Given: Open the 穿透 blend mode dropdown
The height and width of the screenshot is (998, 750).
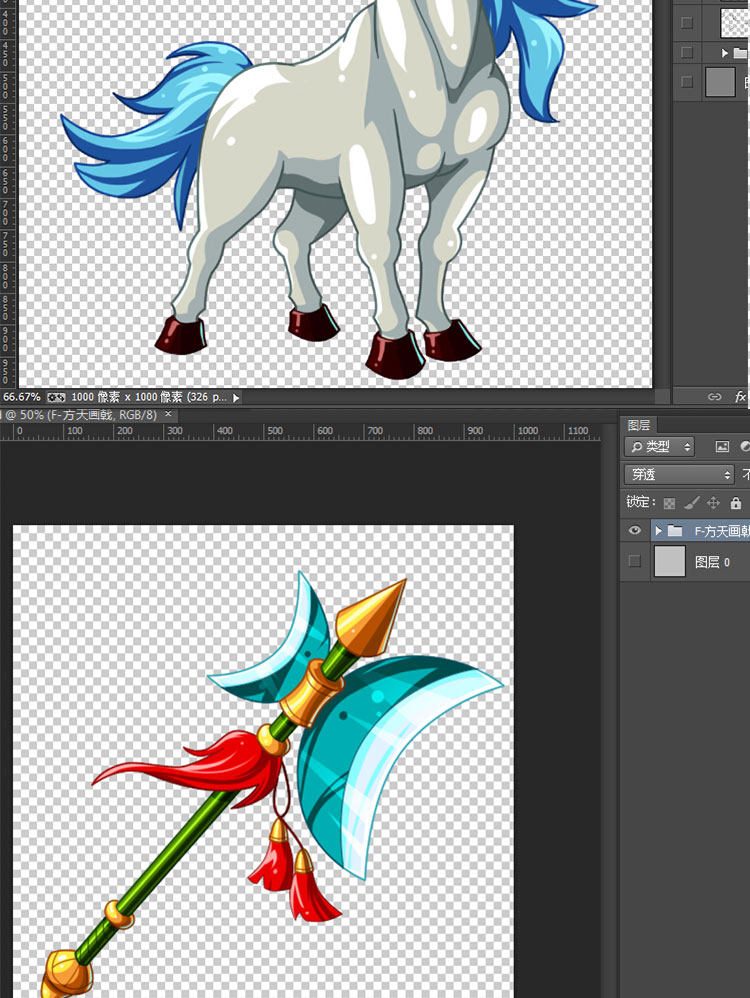Looking at the screenshot, I should (x=679, y=474).
